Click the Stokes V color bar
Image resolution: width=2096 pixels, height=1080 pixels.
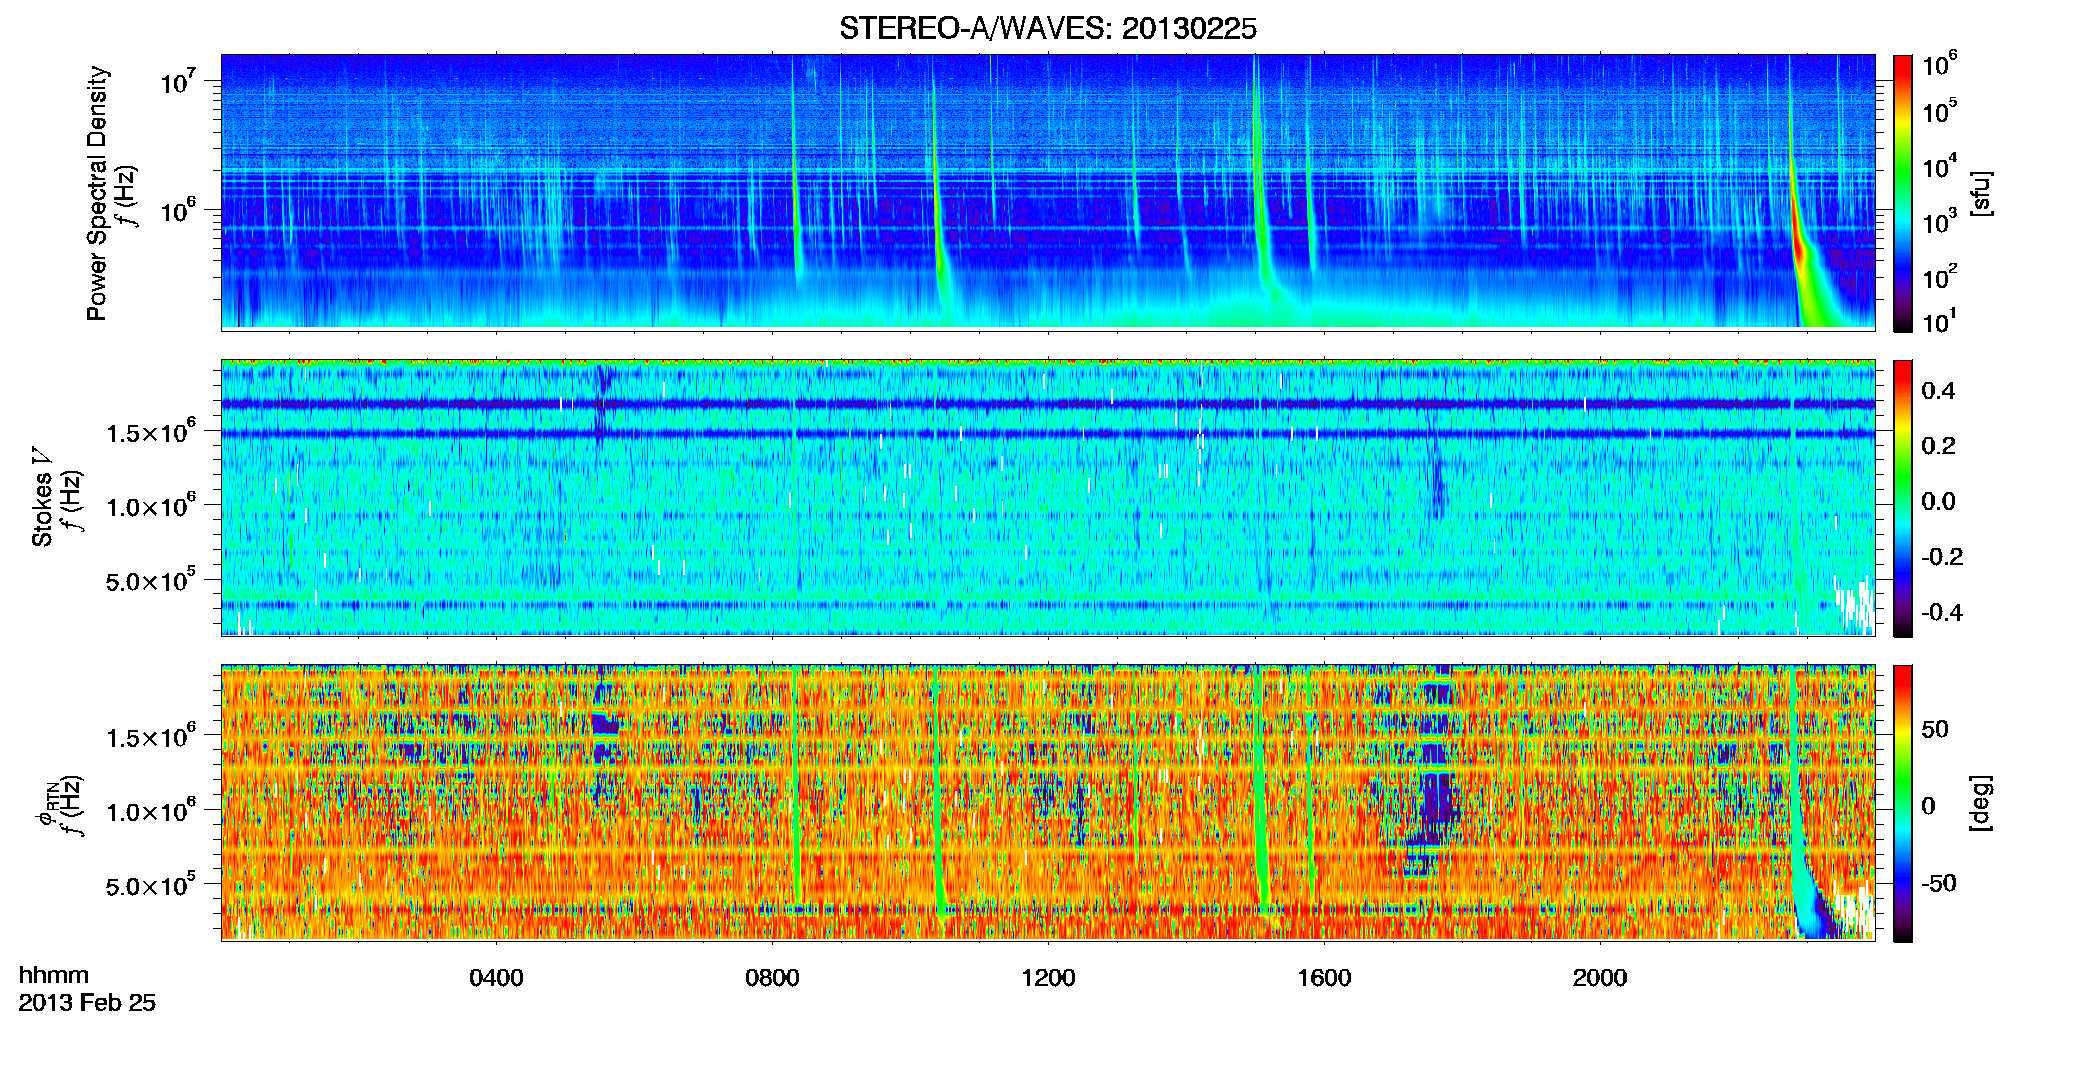1903,498
